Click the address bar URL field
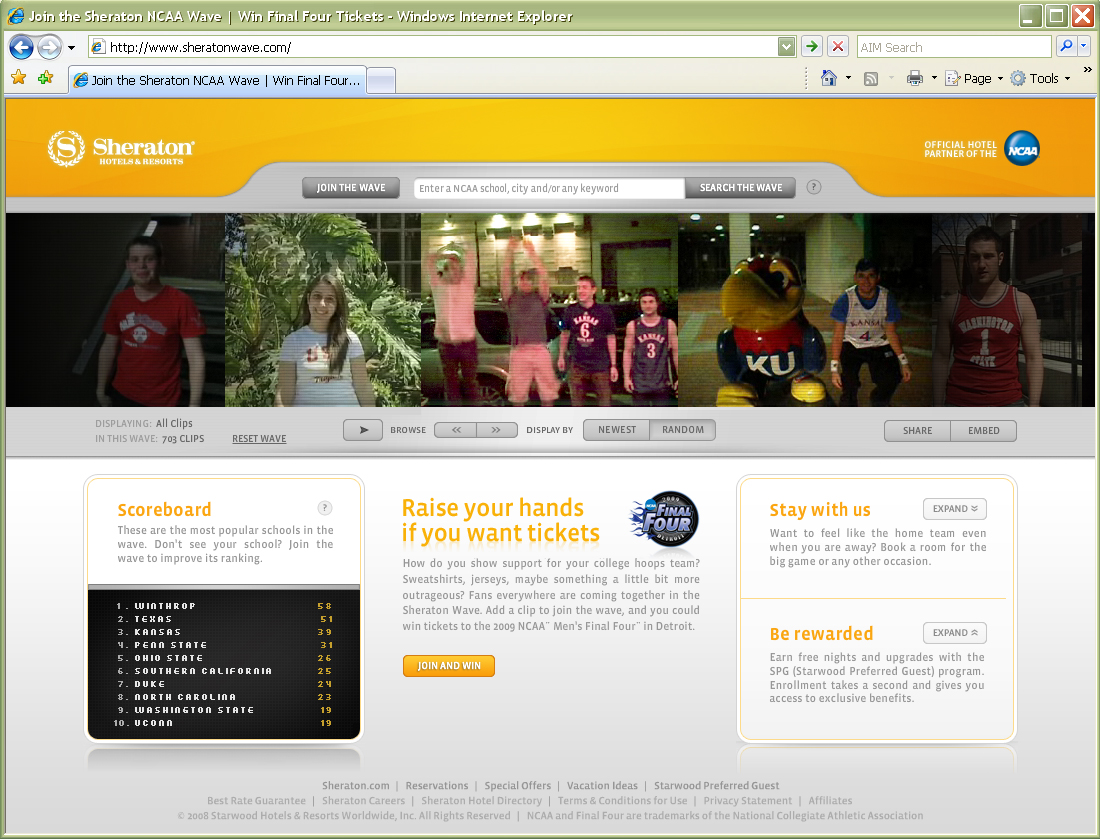 coord(433,47)
